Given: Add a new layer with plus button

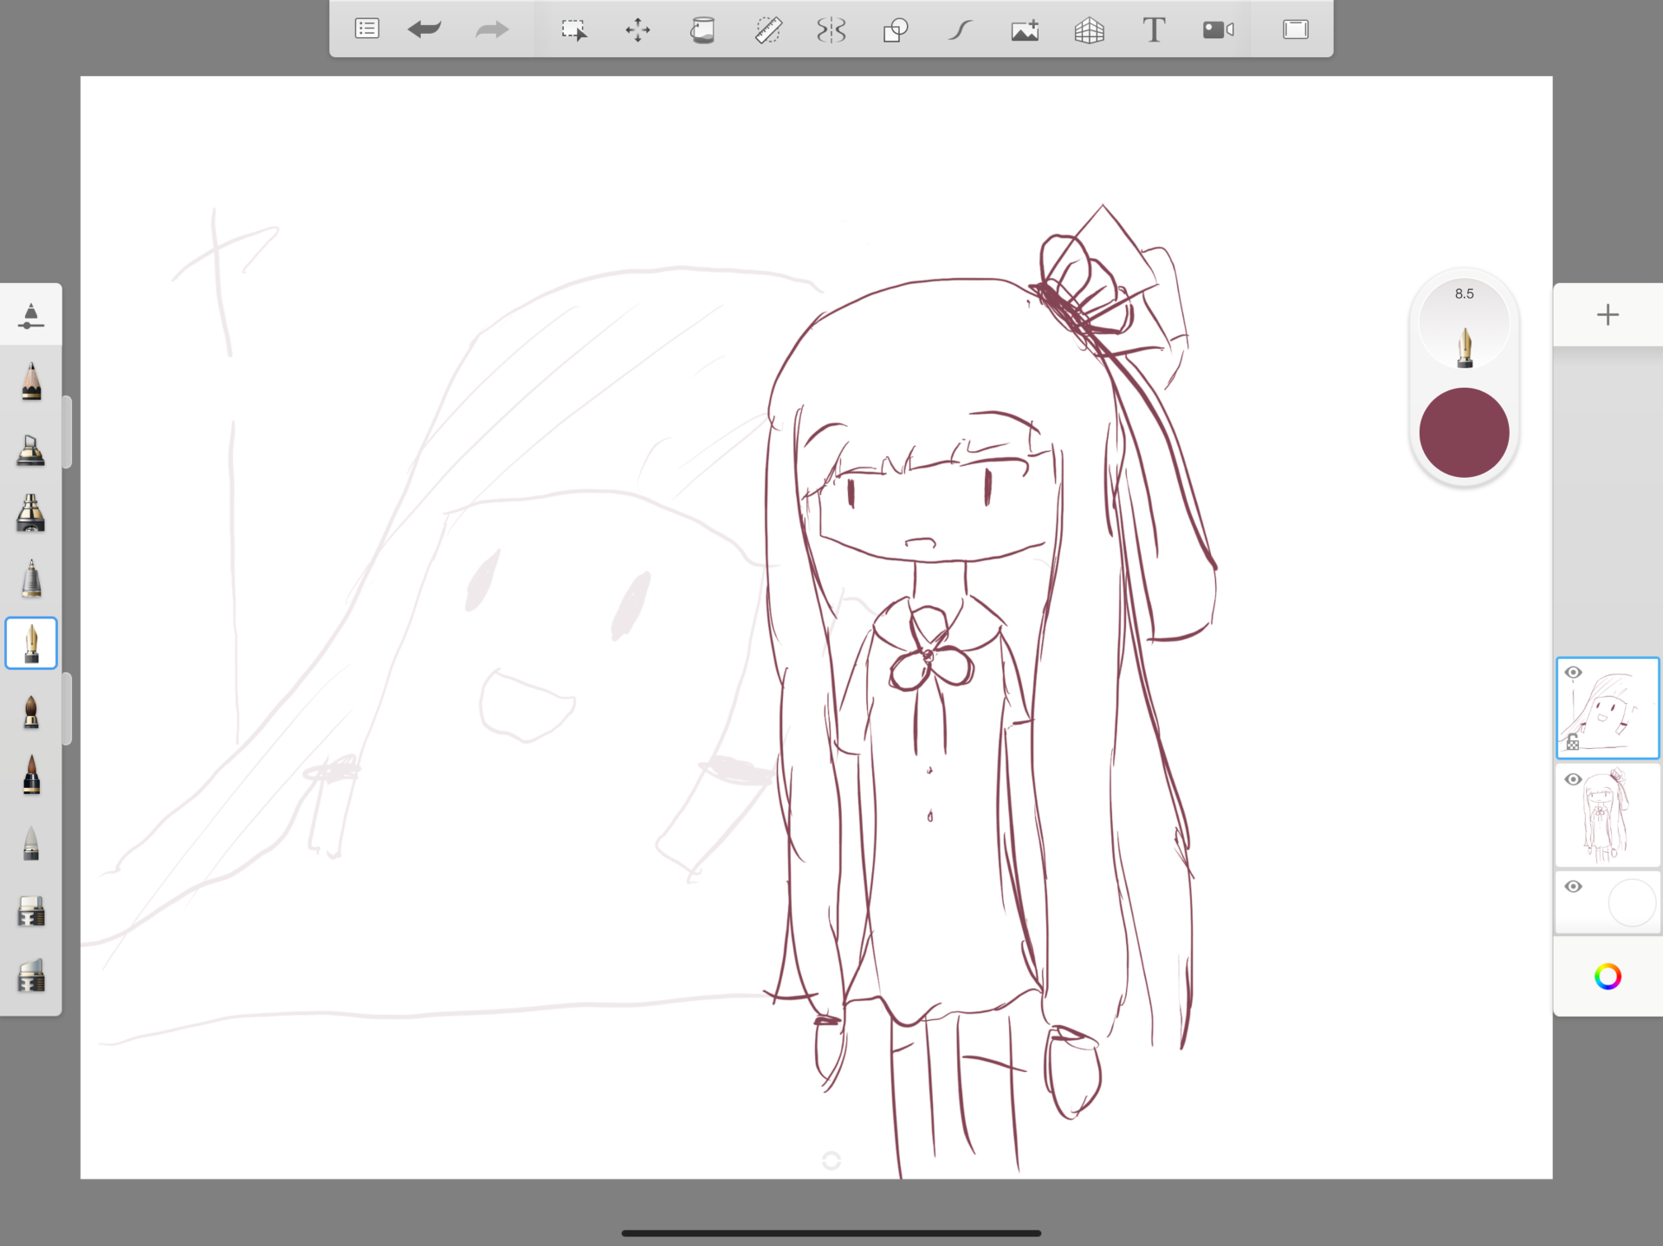Looking at the screenshot, I should tap(1607, 315).
